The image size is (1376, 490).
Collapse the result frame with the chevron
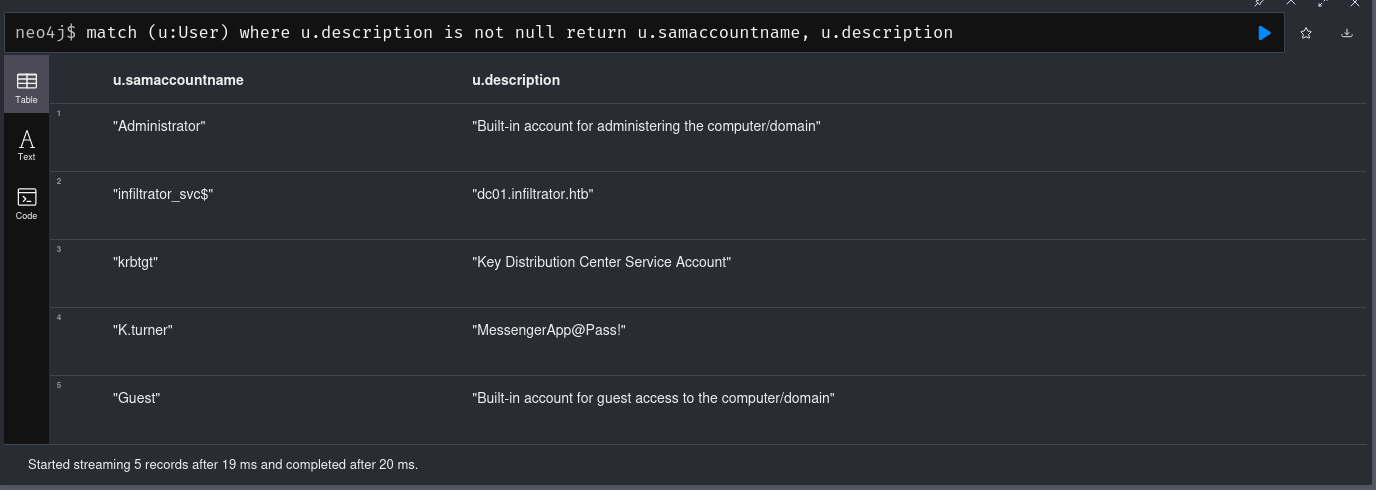coord(1291,3)
